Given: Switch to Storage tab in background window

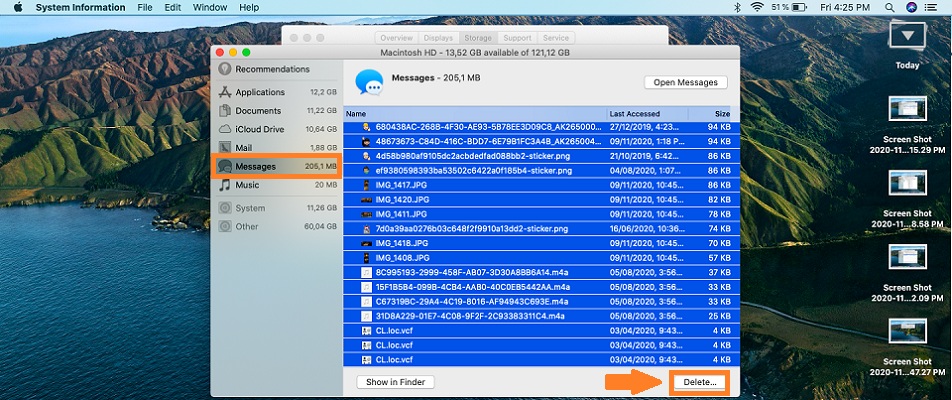Looking at the screenshot, I should 478,38.
